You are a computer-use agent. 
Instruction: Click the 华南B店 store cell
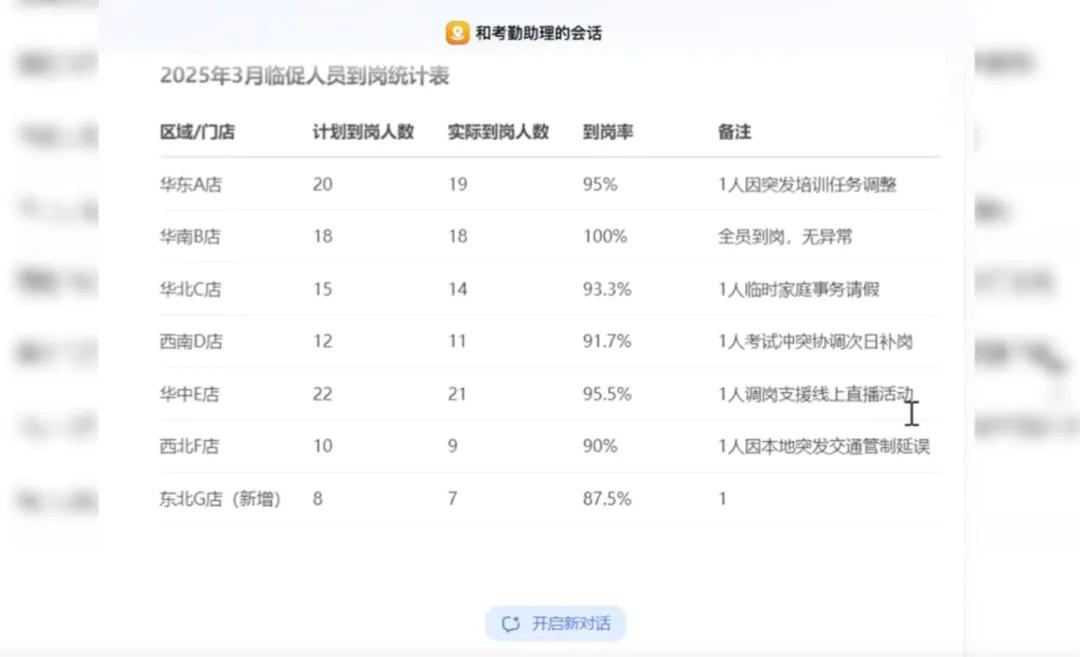coord(190,237)
